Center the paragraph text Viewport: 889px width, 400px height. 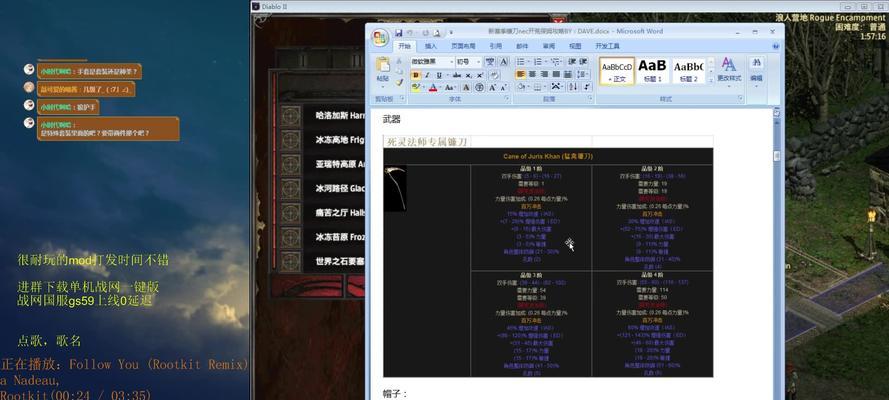[532, 74]
